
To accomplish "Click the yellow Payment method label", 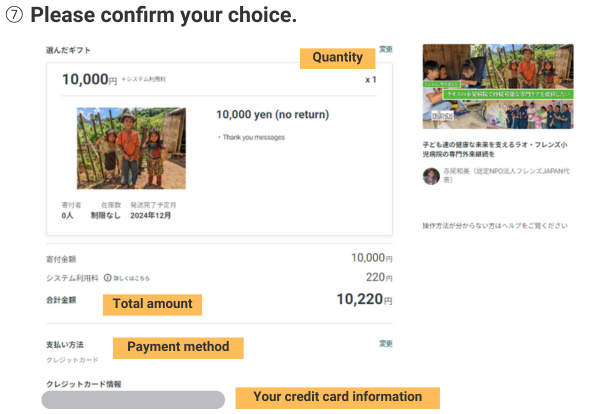I will (178, 348).
